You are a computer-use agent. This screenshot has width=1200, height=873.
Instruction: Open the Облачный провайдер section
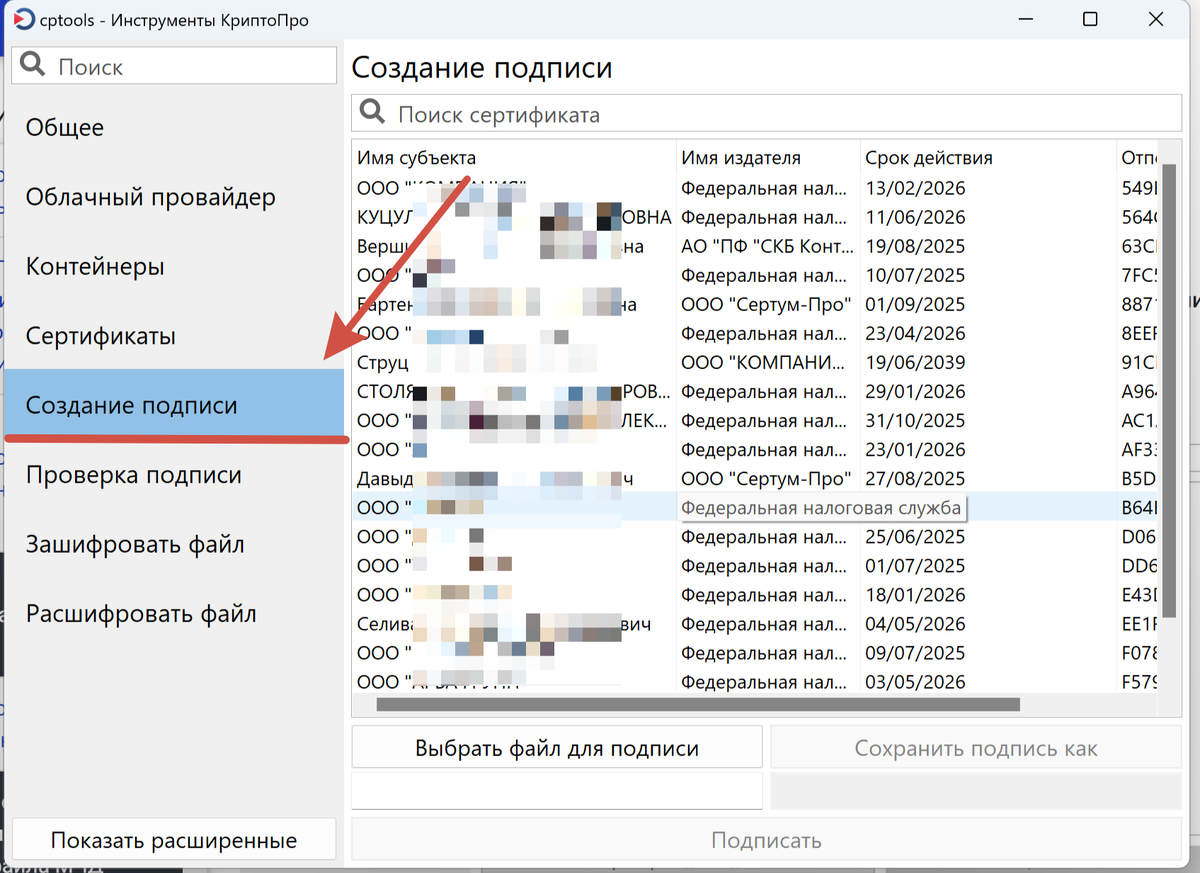pos(174,197)
